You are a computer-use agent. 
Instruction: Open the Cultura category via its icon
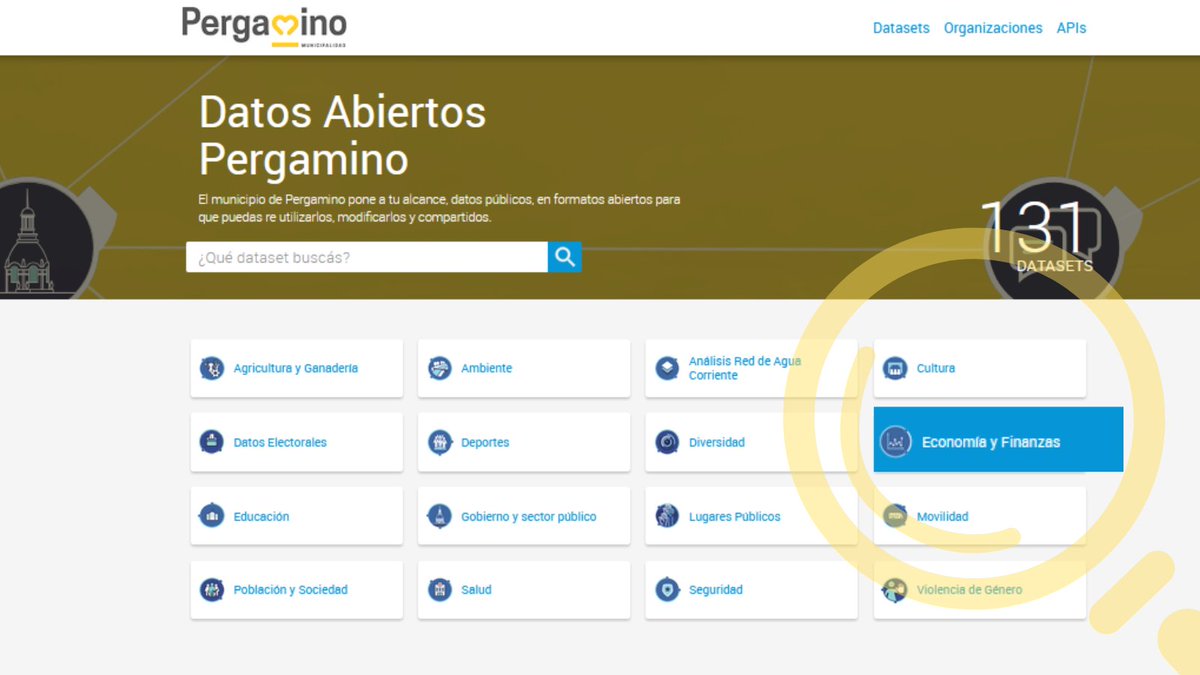895,368
